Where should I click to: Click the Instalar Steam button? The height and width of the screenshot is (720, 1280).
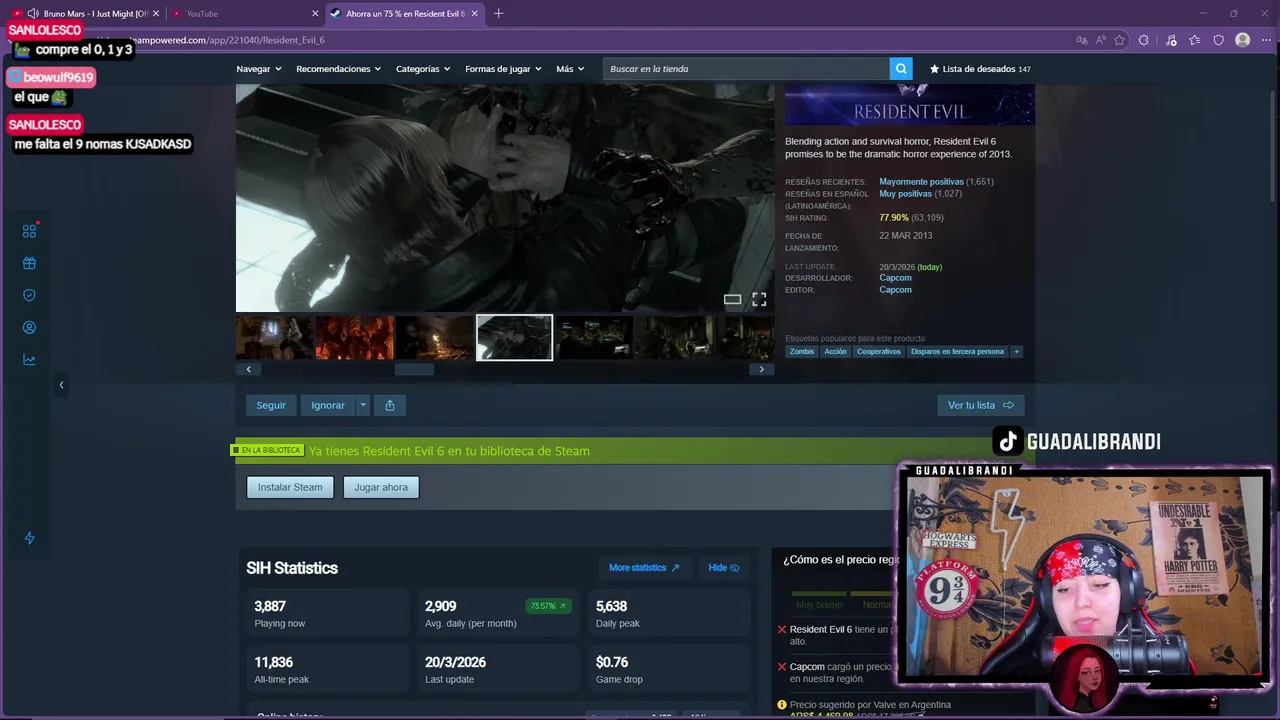(290, 487)
